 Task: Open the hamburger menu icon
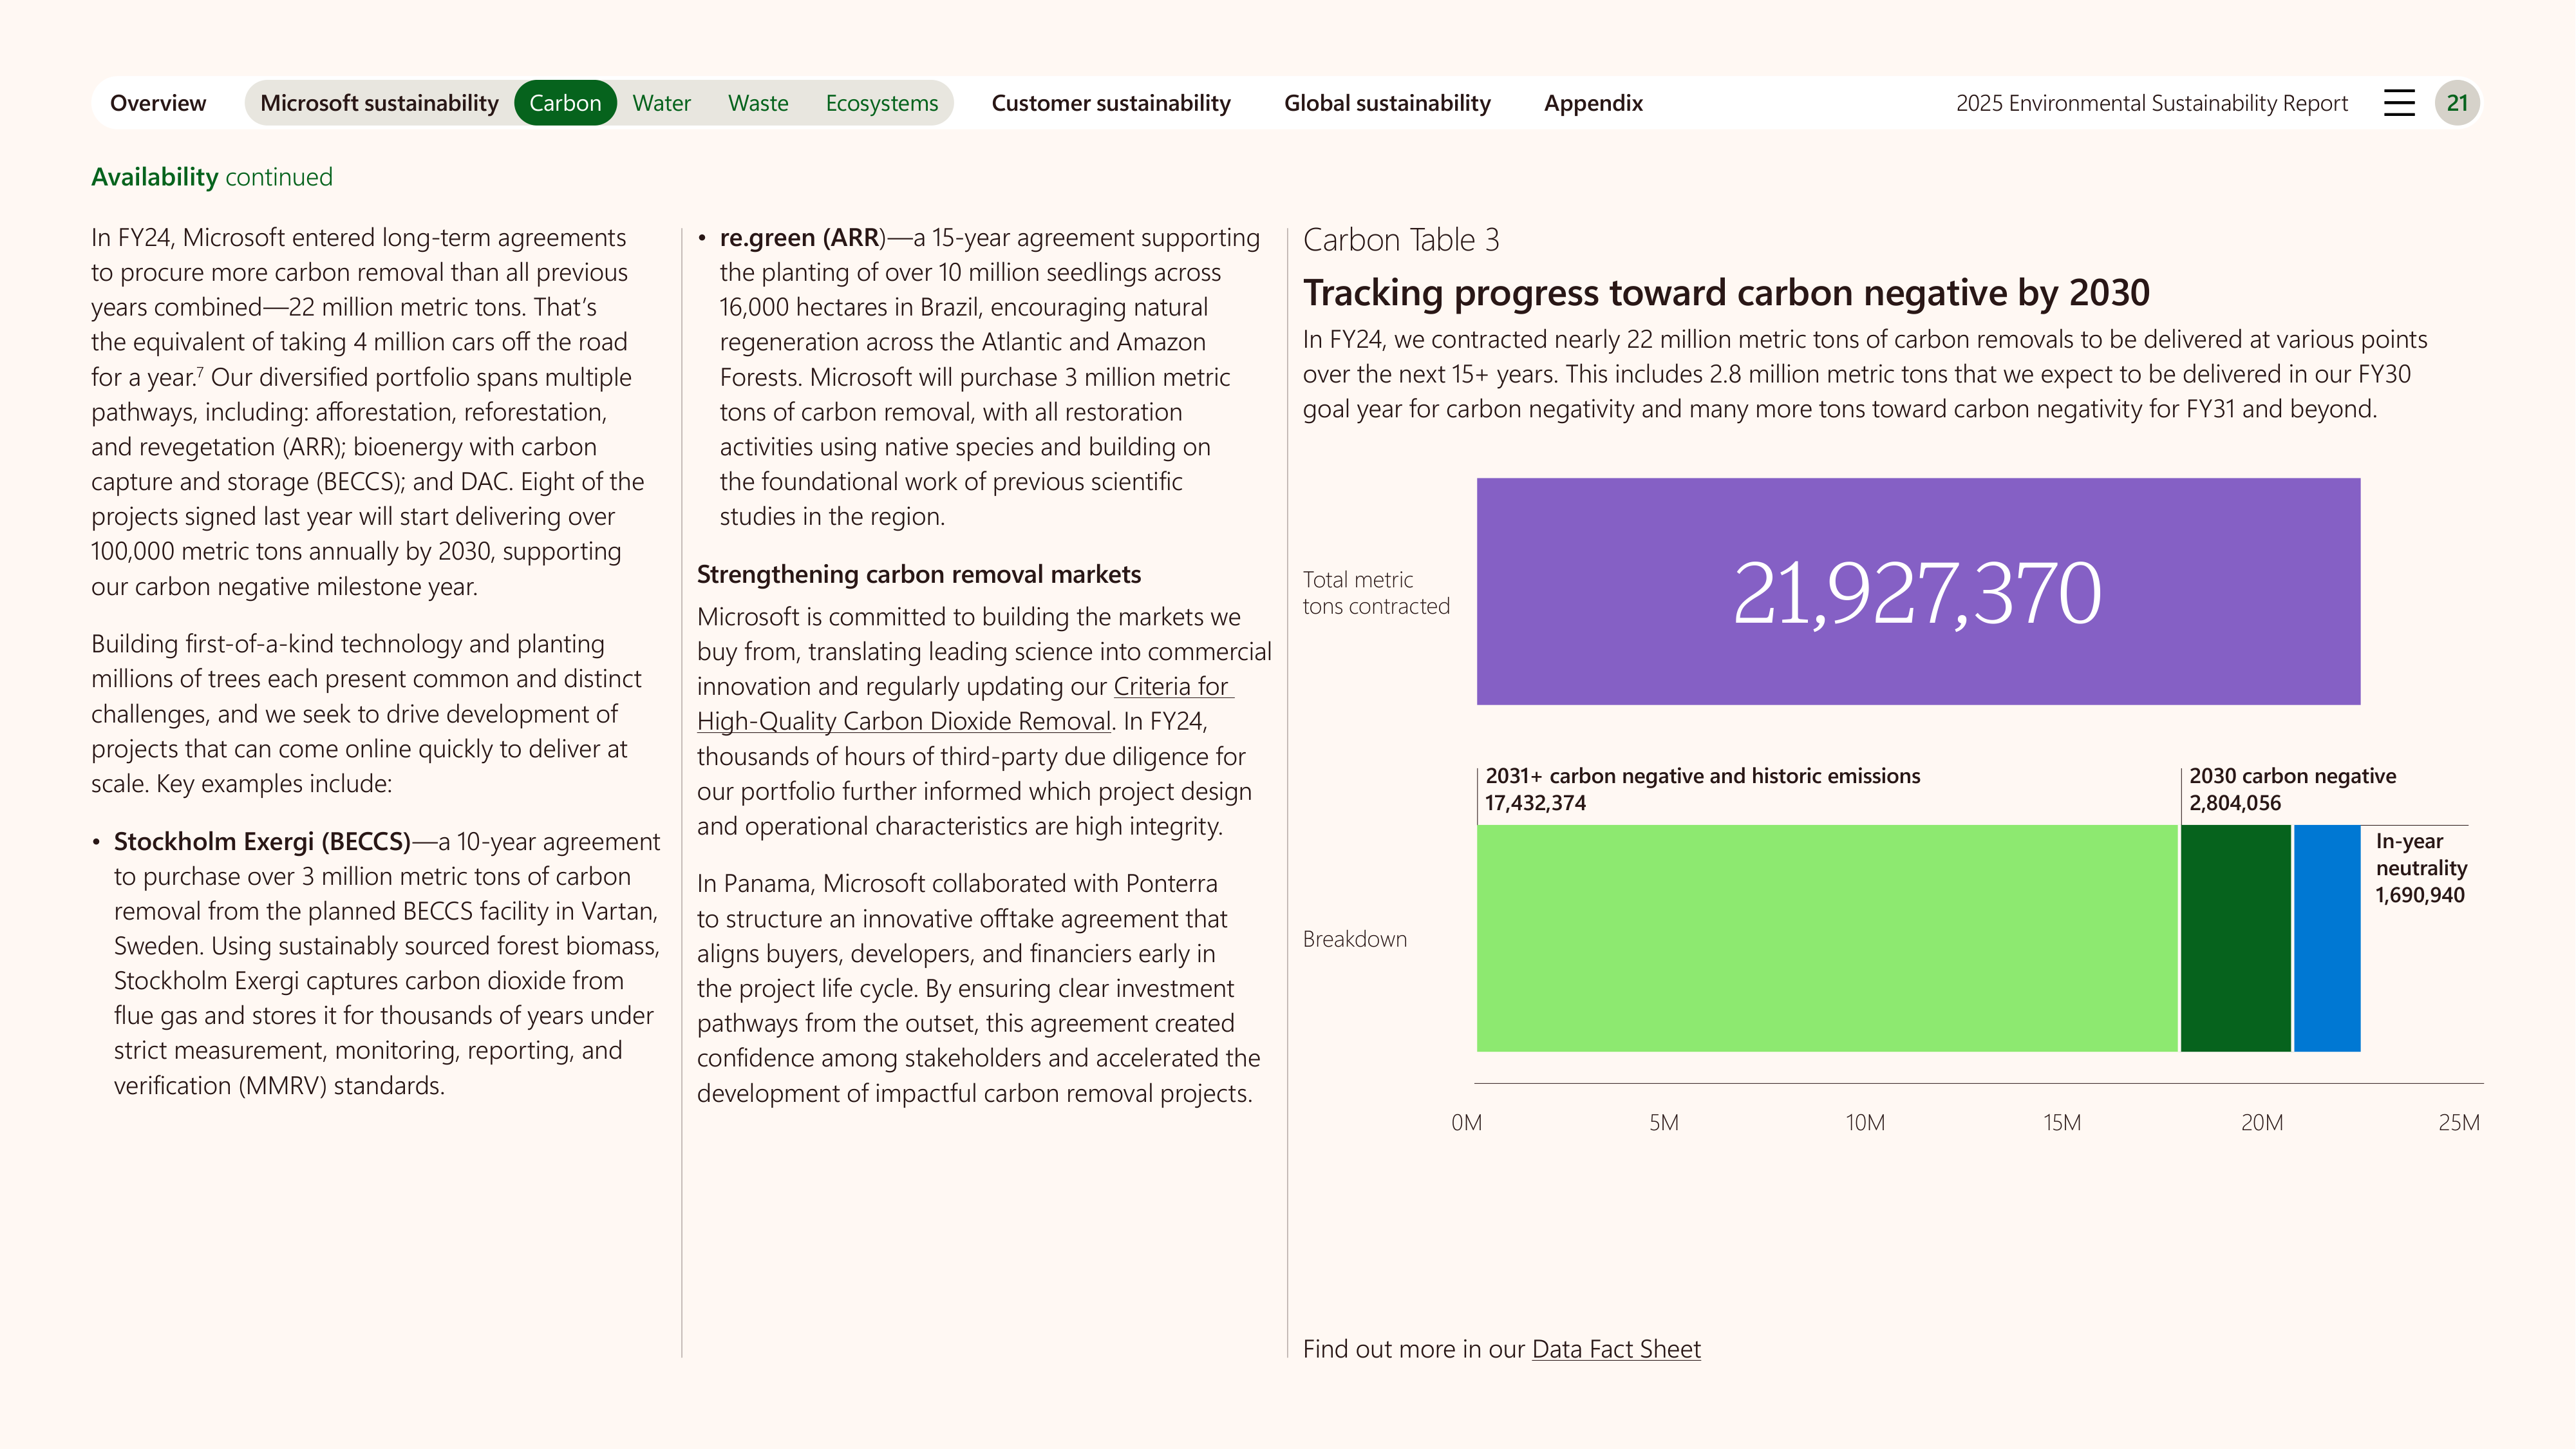pyautogui.click(x=2399, y=103)
